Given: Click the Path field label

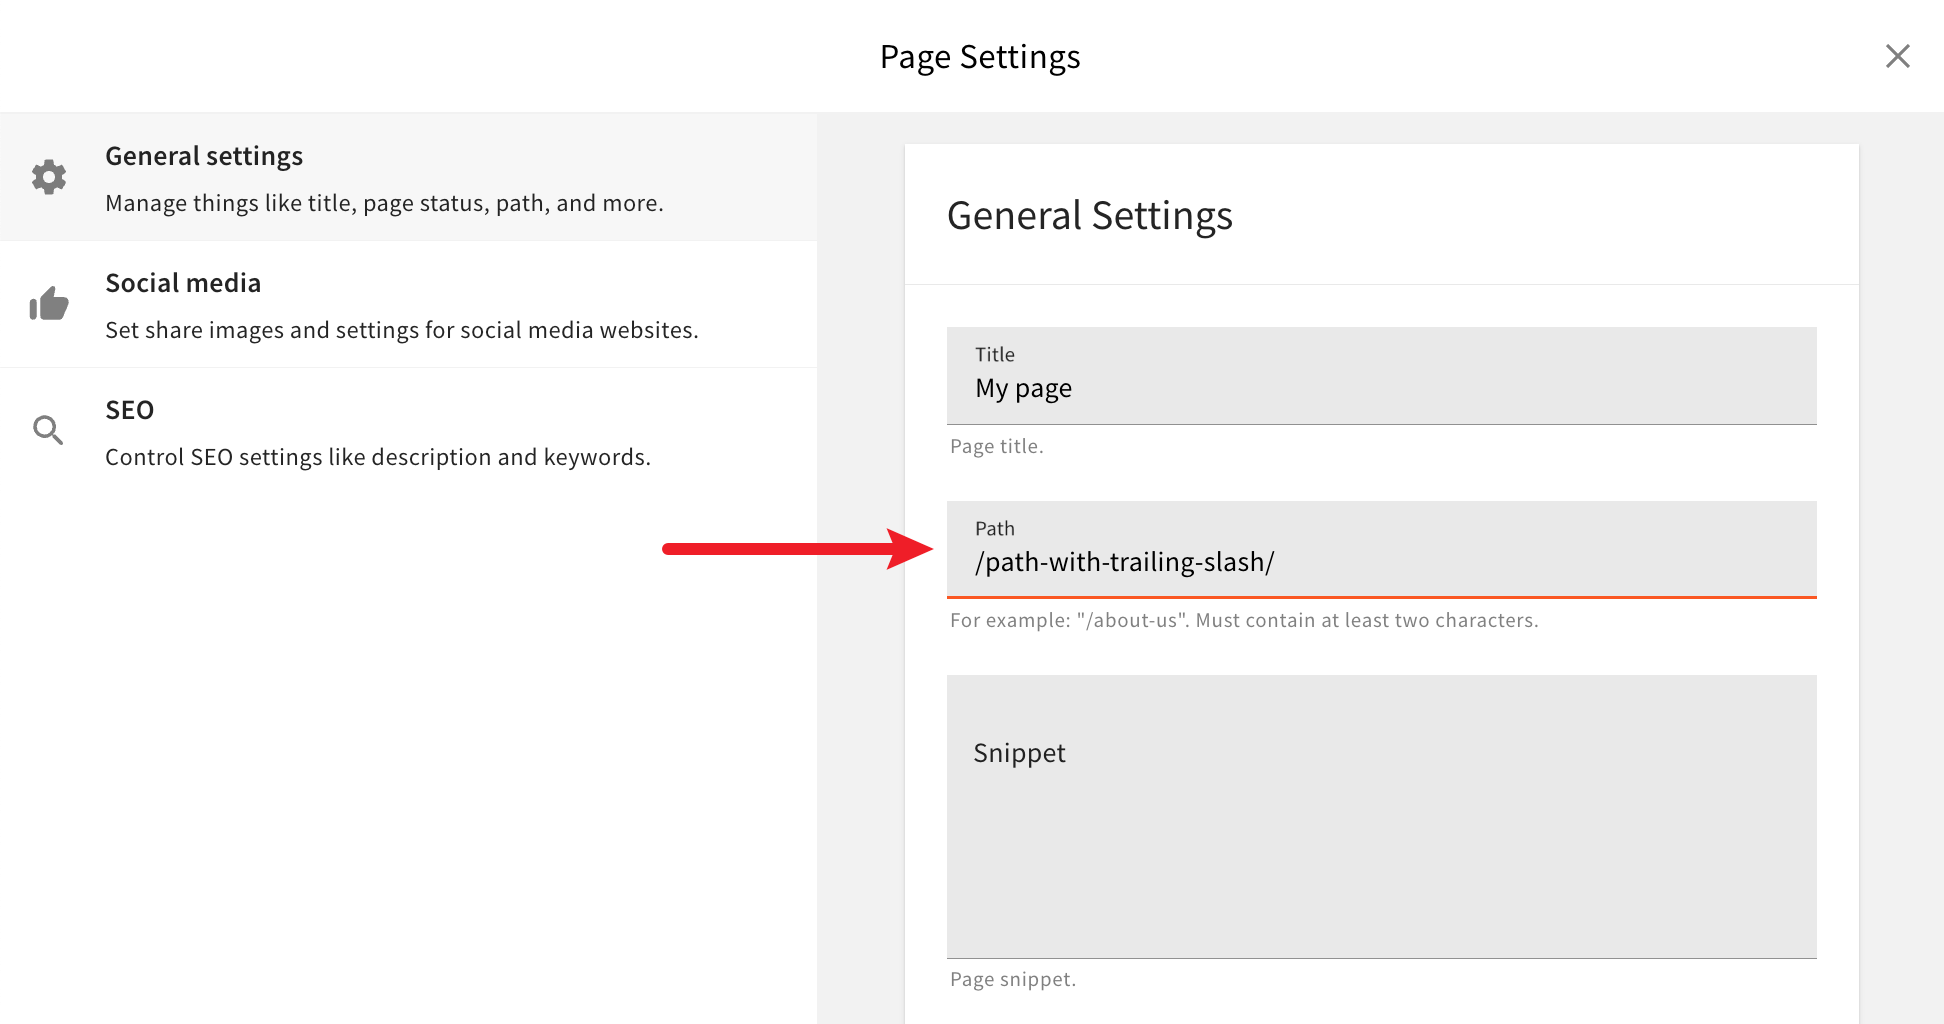Looking at the screenshot, I should click(x=994, y=528).
